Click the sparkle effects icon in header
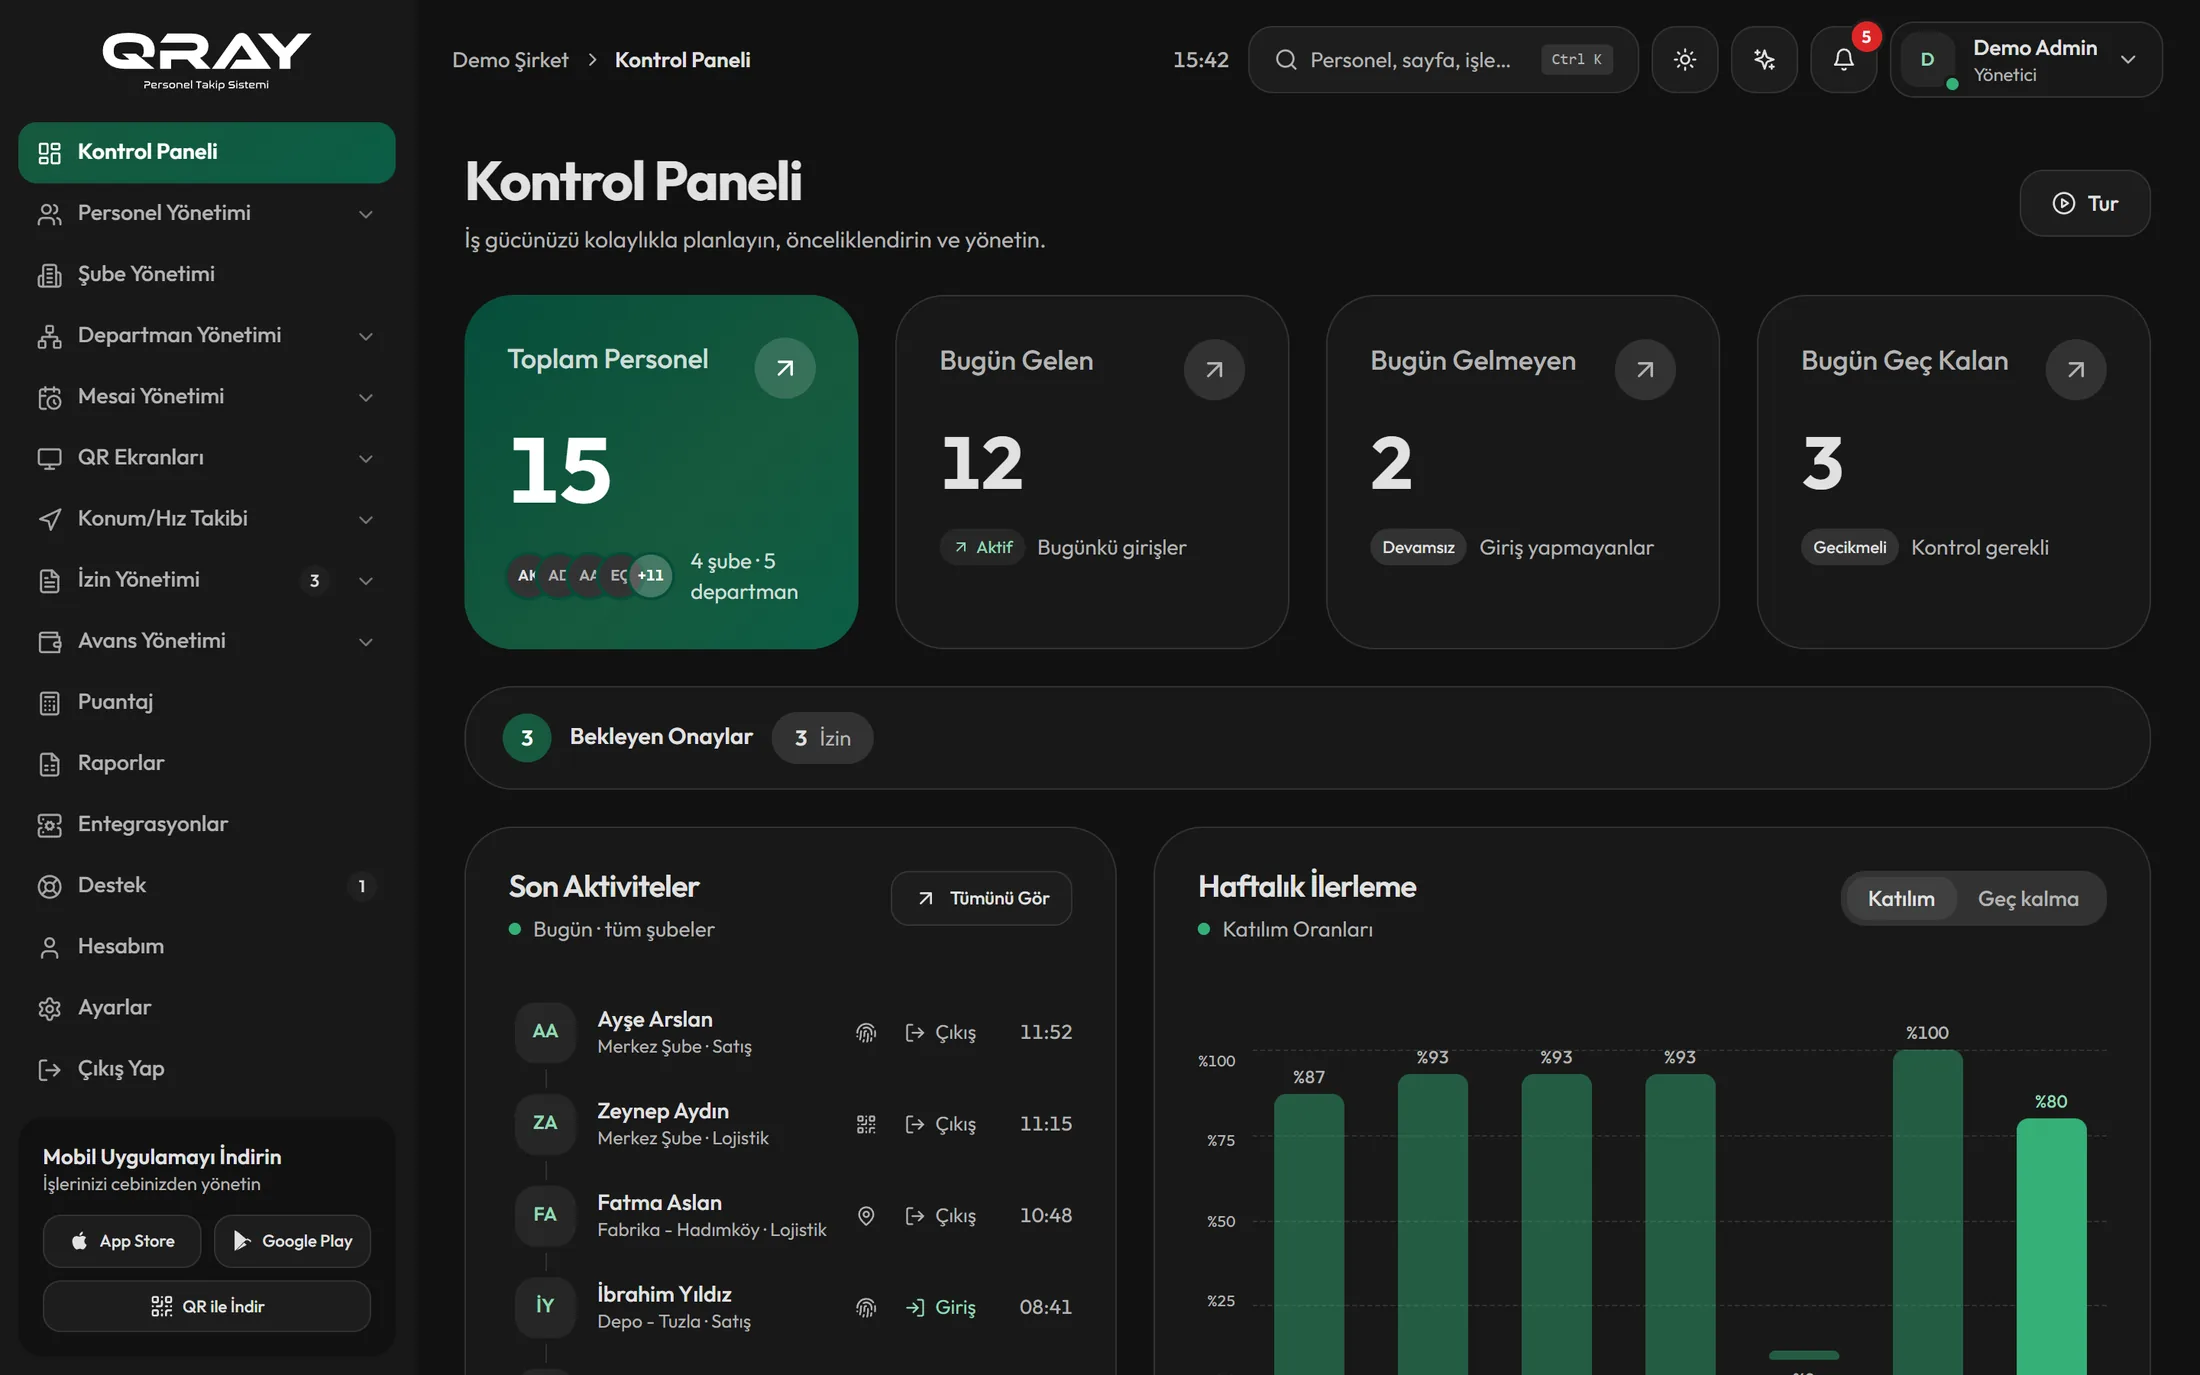Viewport: 2200px width, 1375px height. (x=1764, y=60)
